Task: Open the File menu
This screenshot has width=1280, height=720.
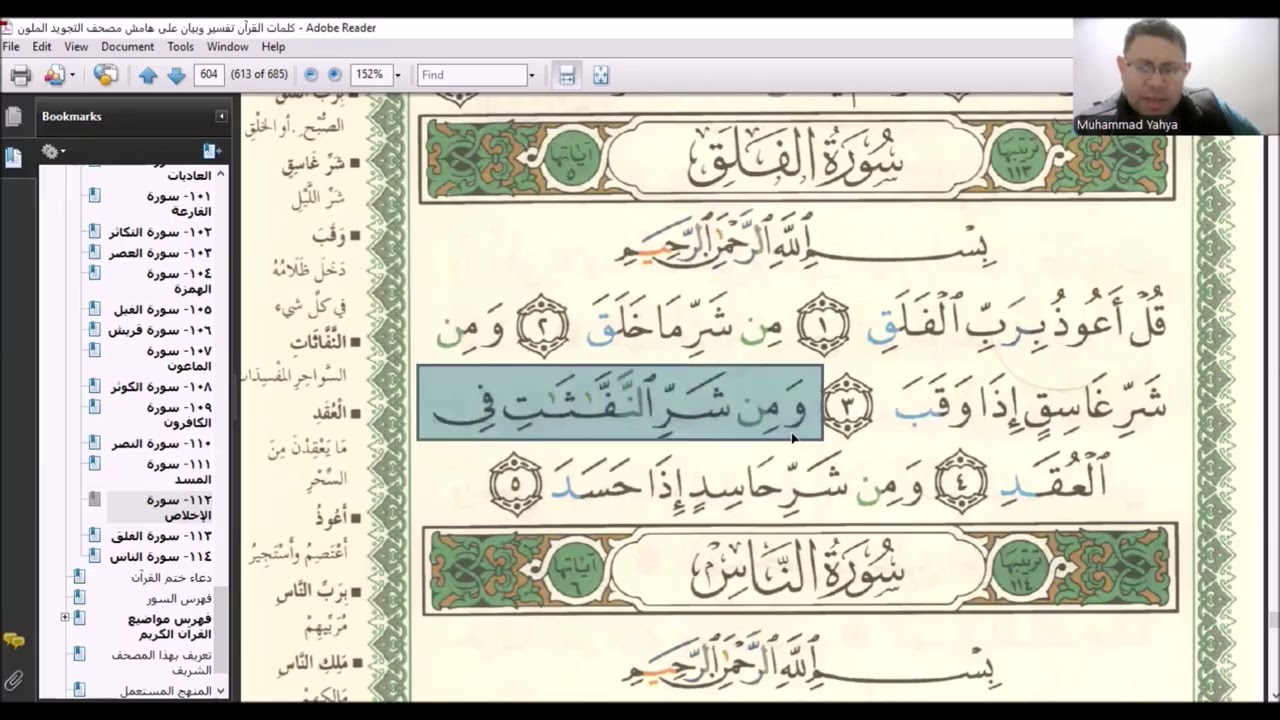Action: pyautogui.click(x=11, y=47)
